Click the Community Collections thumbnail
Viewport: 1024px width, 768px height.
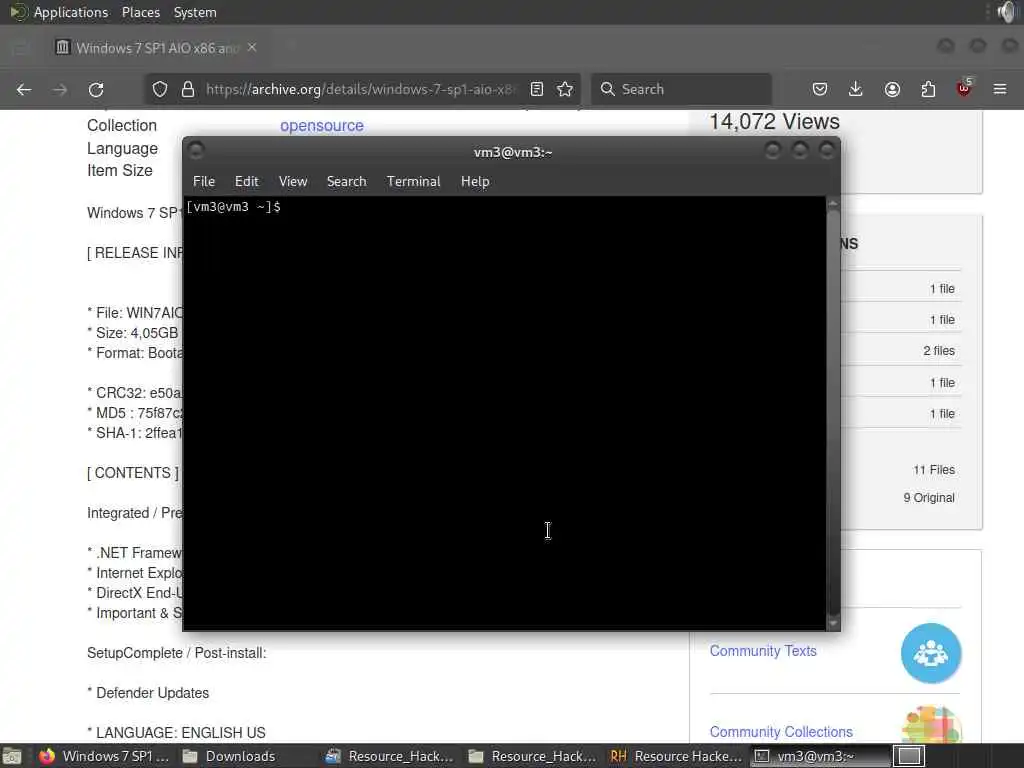tap(931, 724)
